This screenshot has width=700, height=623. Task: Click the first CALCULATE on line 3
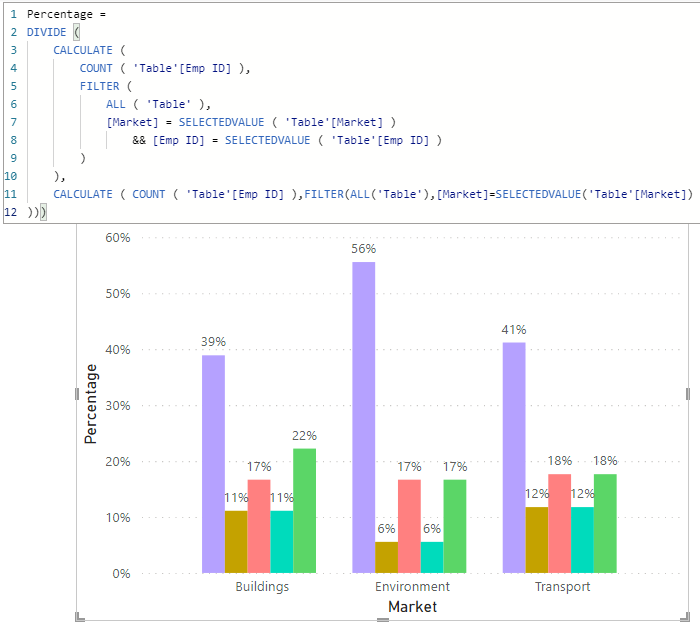click(x=83, y=50)
